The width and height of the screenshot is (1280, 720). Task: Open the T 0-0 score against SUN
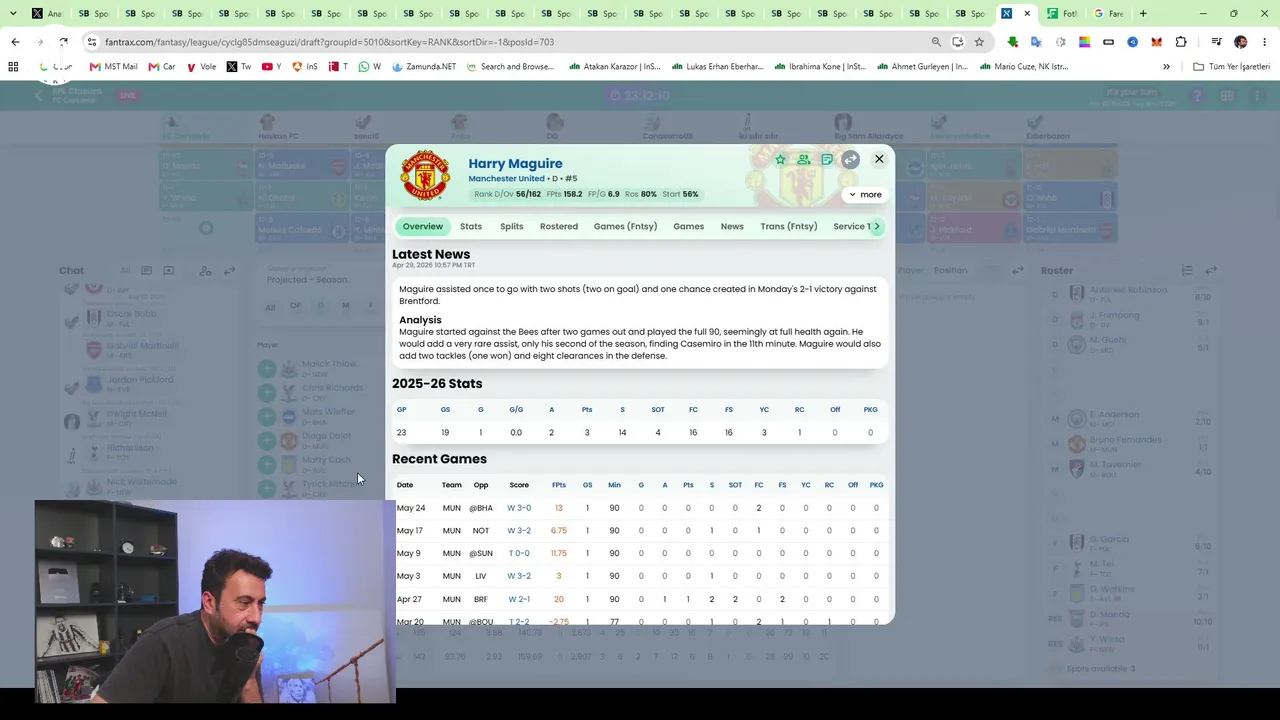(519, 553)
